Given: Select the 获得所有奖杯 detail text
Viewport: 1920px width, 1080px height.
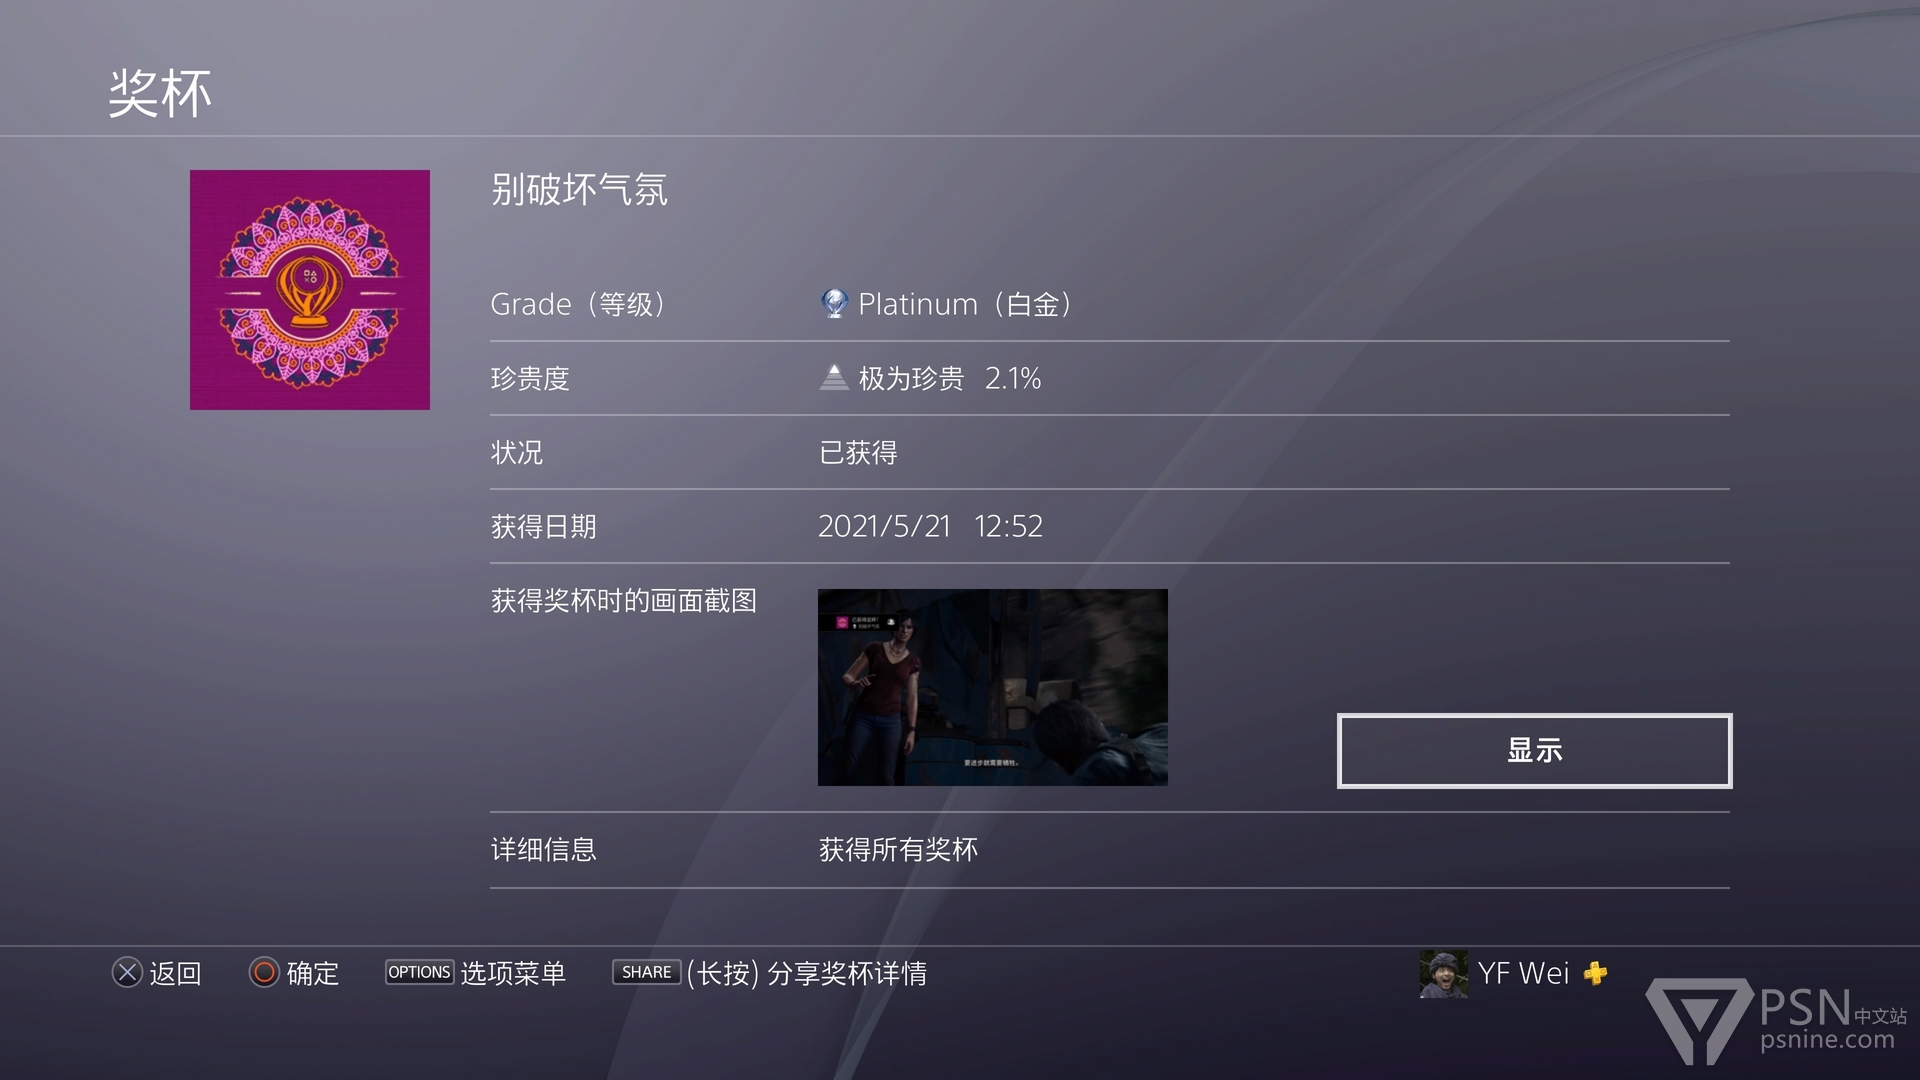Looking at the screenshot, I should tap(898, 850).
